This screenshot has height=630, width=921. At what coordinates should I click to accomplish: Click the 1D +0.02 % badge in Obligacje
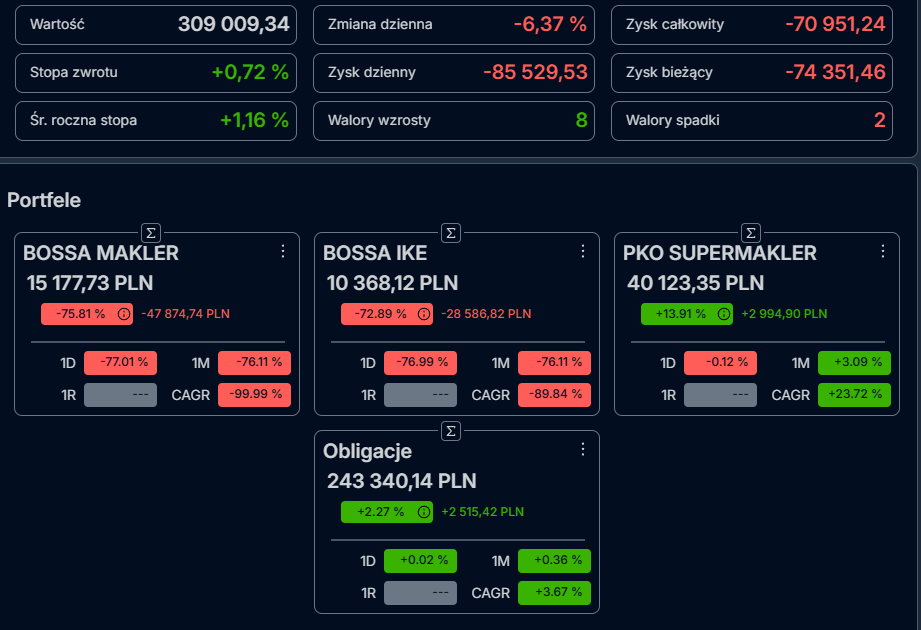tap(421, 561)
